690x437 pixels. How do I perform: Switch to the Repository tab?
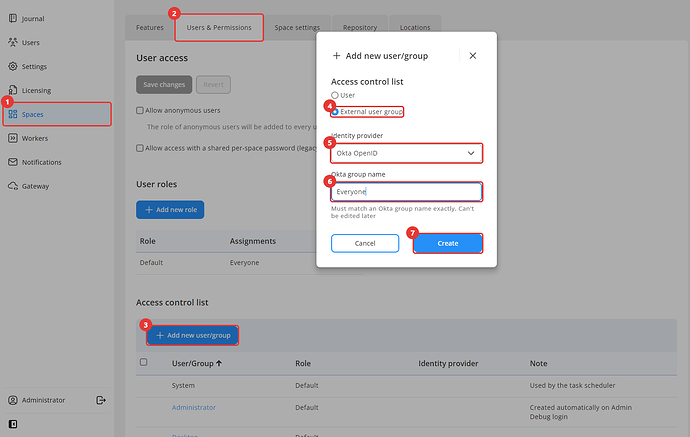360,27
